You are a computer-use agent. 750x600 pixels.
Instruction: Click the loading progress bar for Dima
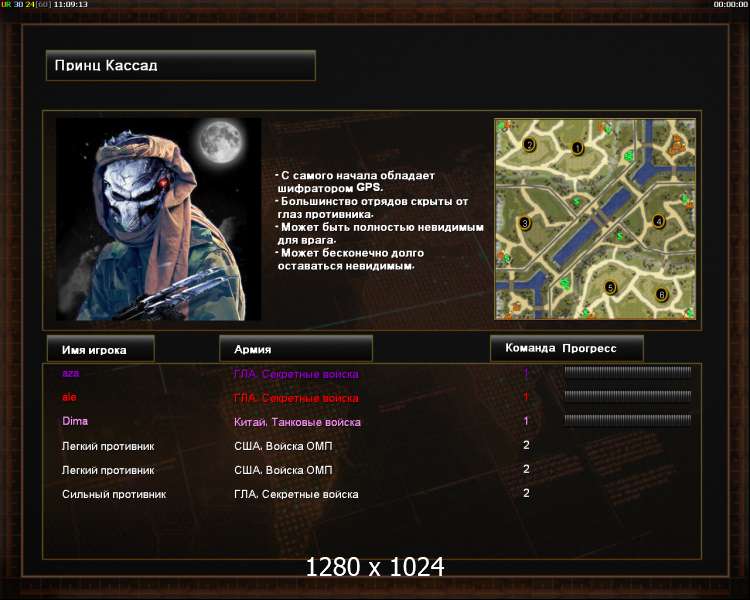[x=628, y=420]
